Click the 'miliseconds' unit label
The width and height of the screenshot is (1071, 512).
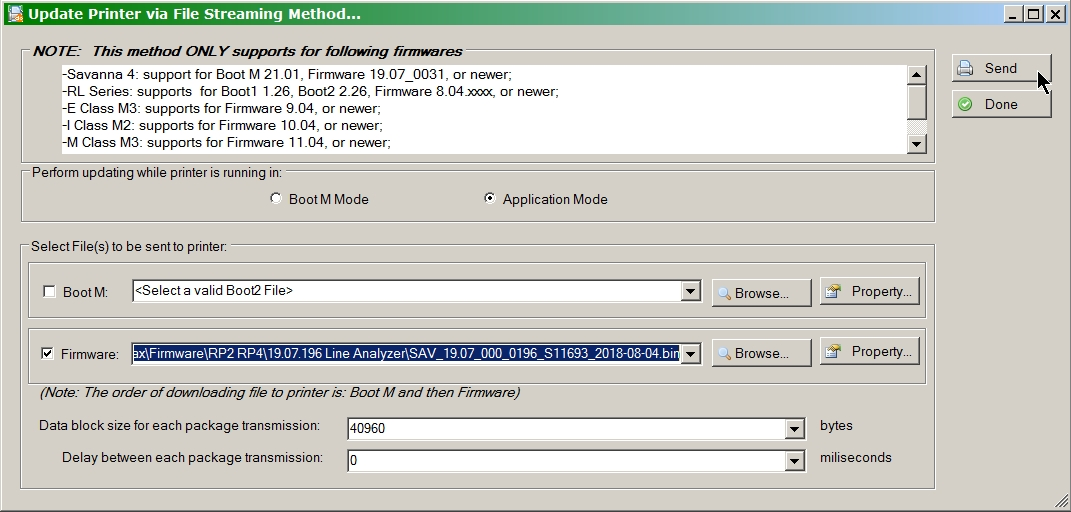point(856,457)
